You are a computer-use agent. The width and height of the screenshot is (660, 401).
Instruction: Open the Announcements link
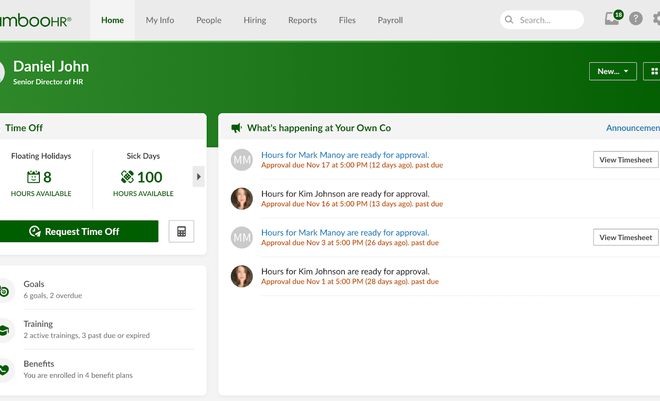coord(633,128)
